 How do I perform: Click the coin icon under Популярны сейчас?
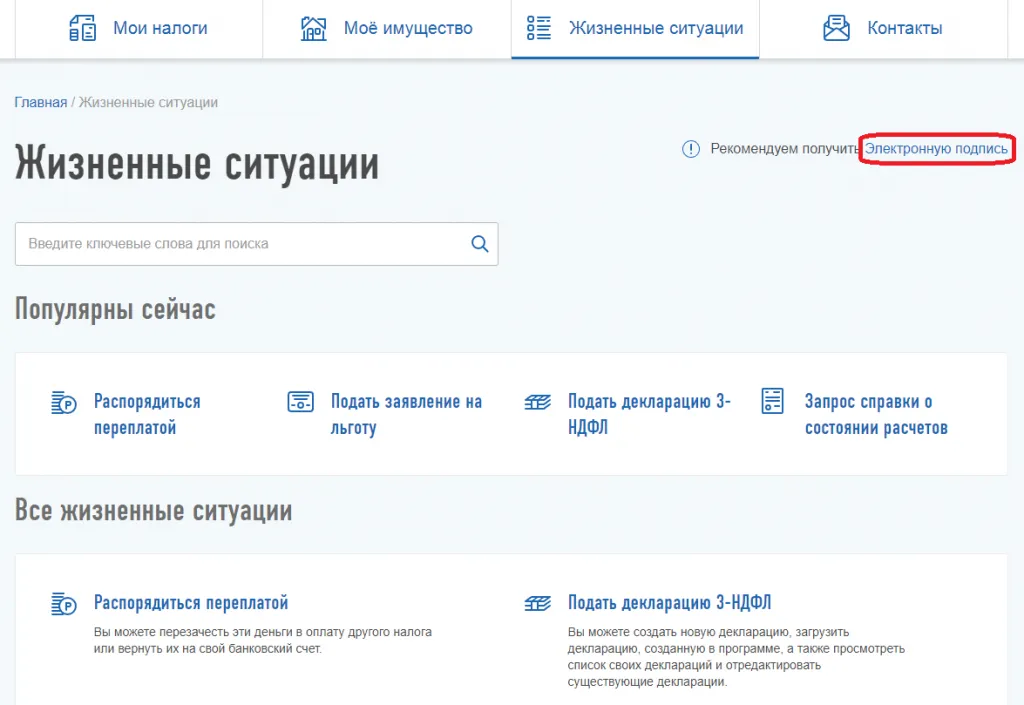[x=63, y=403]
